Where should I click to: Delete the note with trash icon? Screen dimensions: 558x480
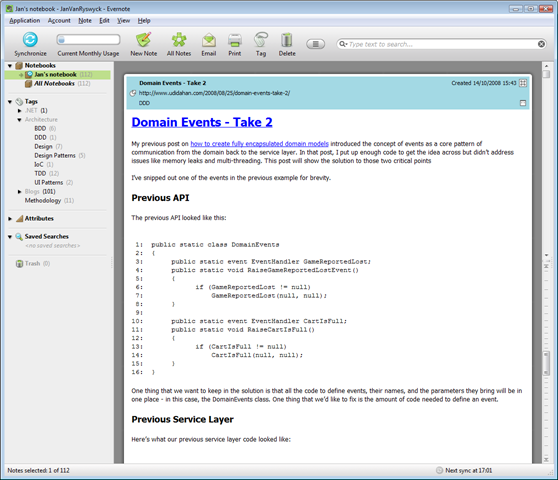287,40
